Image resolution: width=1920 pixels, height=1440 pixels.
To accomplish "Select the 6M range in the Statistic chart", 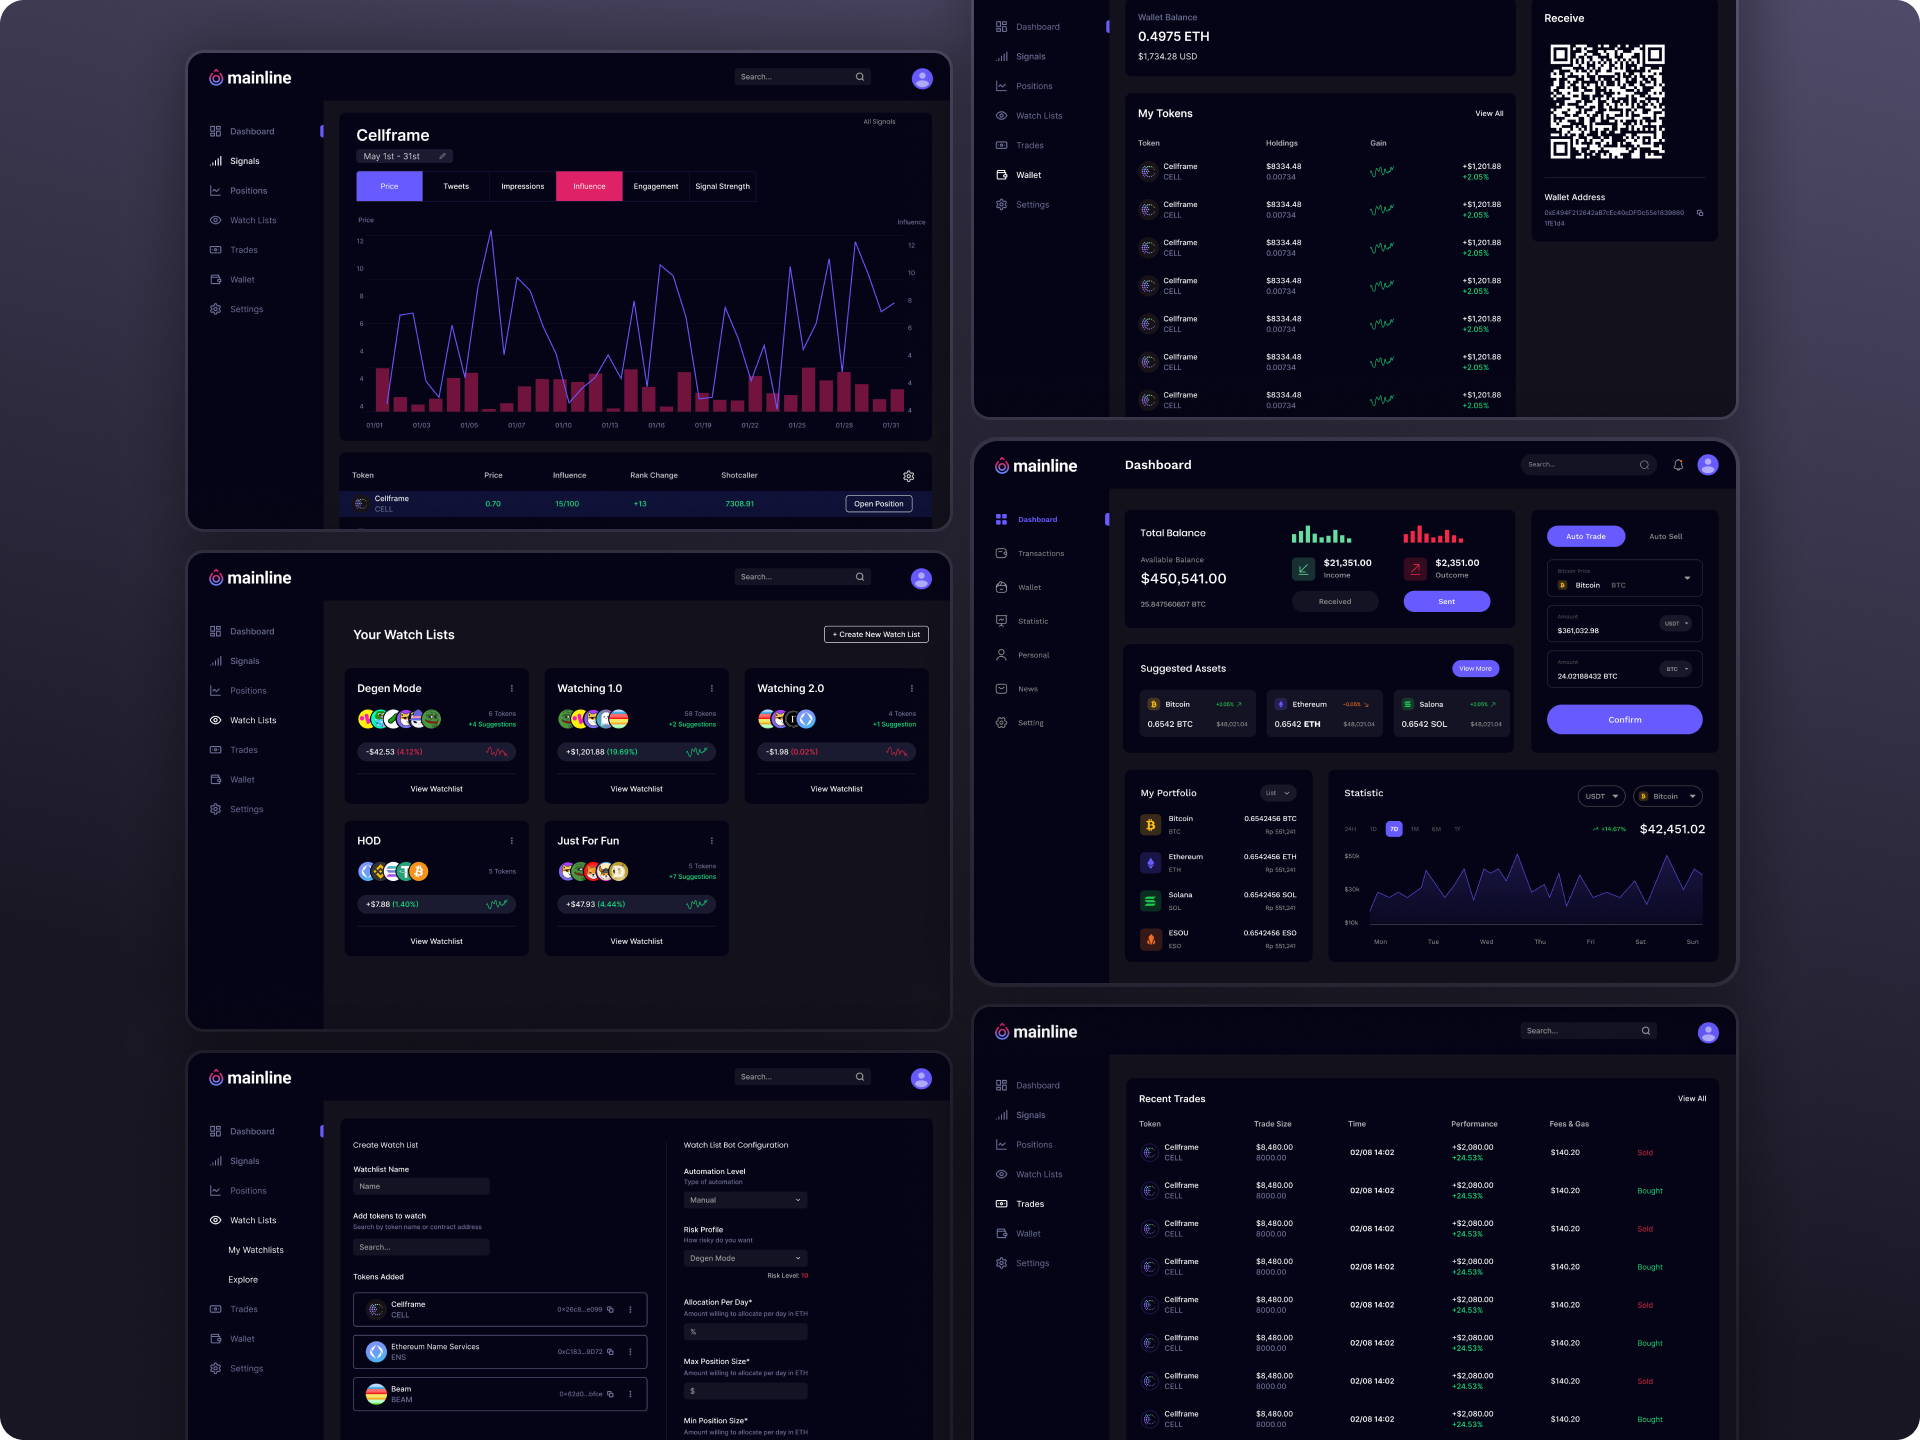I will (x=1436, y=829).
